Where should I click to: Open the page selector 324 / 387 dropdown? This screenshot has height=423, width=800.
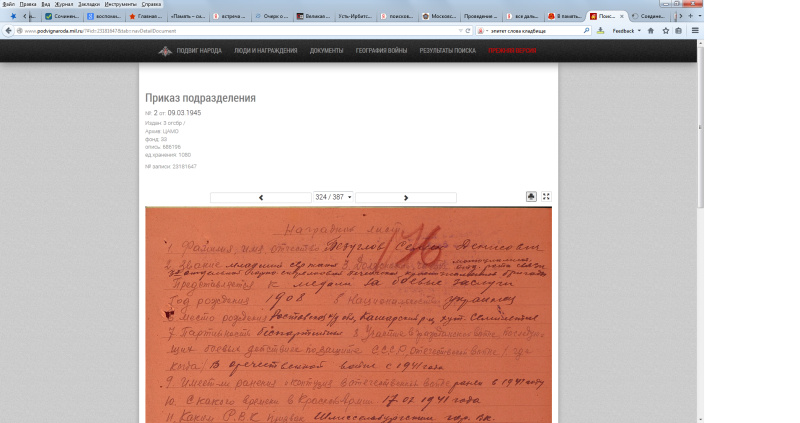pos(333,197)
